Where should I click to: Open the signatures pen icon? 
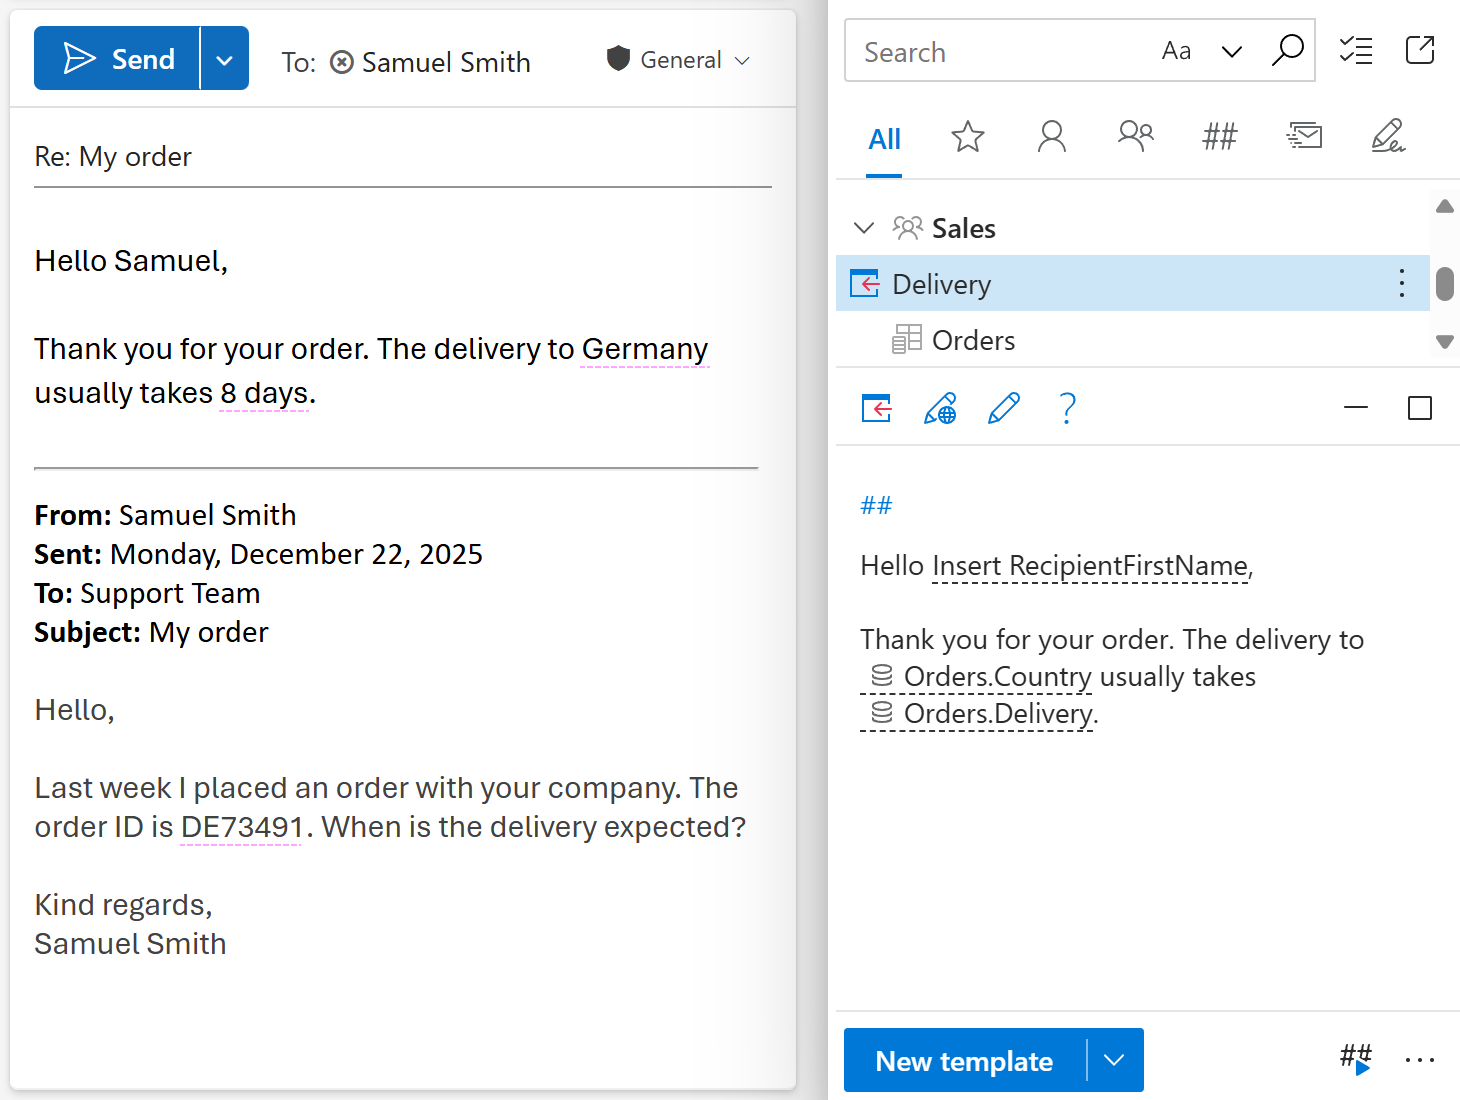[x=1388, y=137]
